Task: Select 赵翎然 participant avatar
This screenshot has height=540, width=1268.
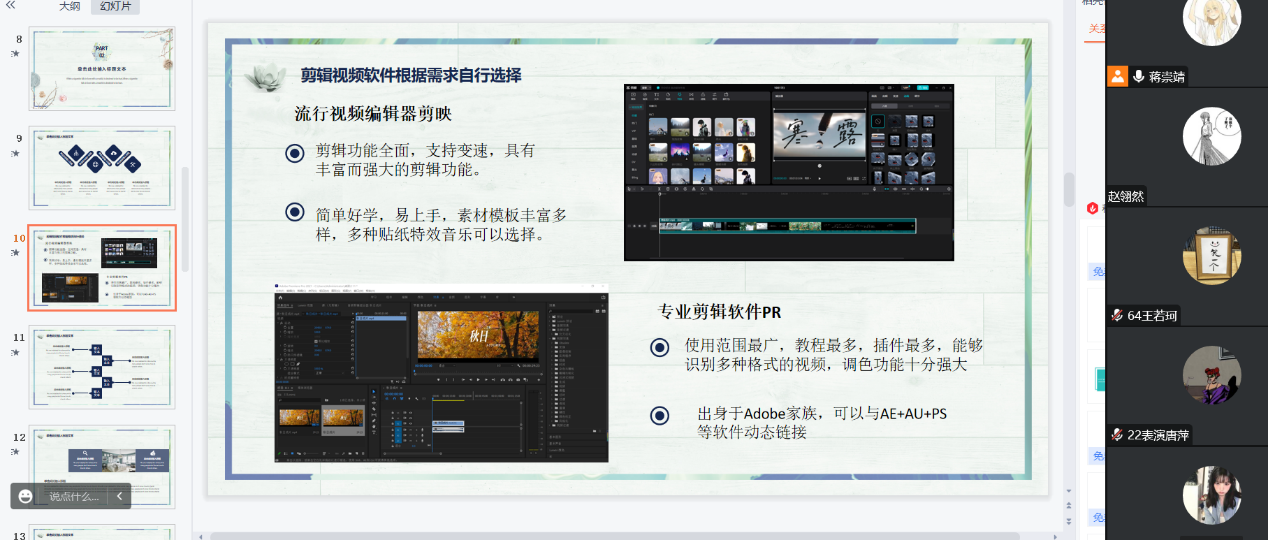Action: [x=1211, y=136]
